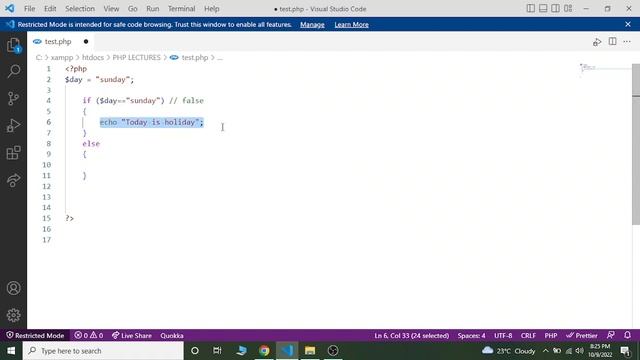Toggle Primary Side Bar layout icon

(x=531, y=8)
